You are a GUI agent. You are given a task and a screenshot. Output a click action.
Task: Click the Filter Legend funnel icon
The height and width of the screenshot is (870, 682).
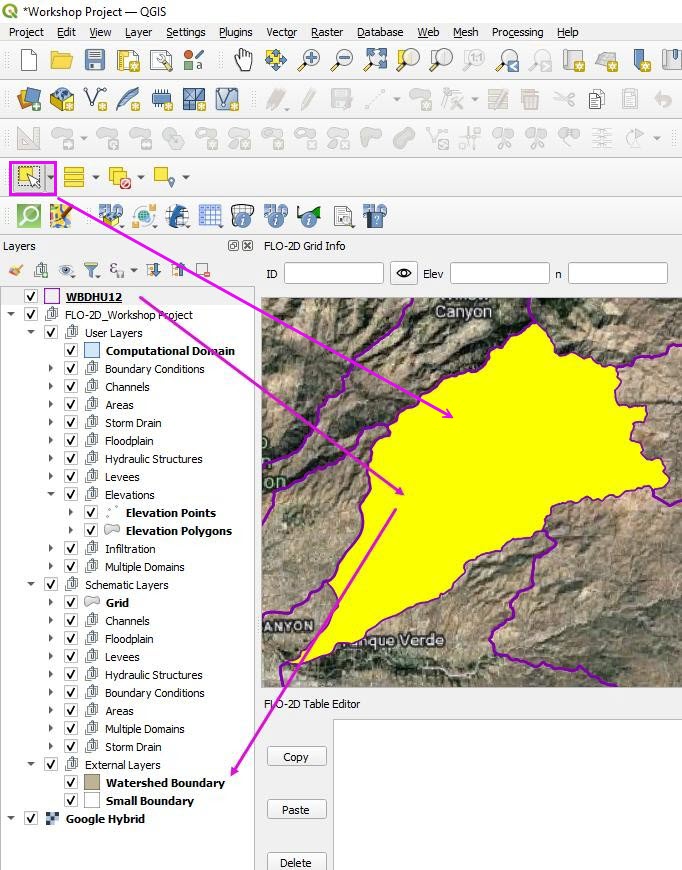91,270
